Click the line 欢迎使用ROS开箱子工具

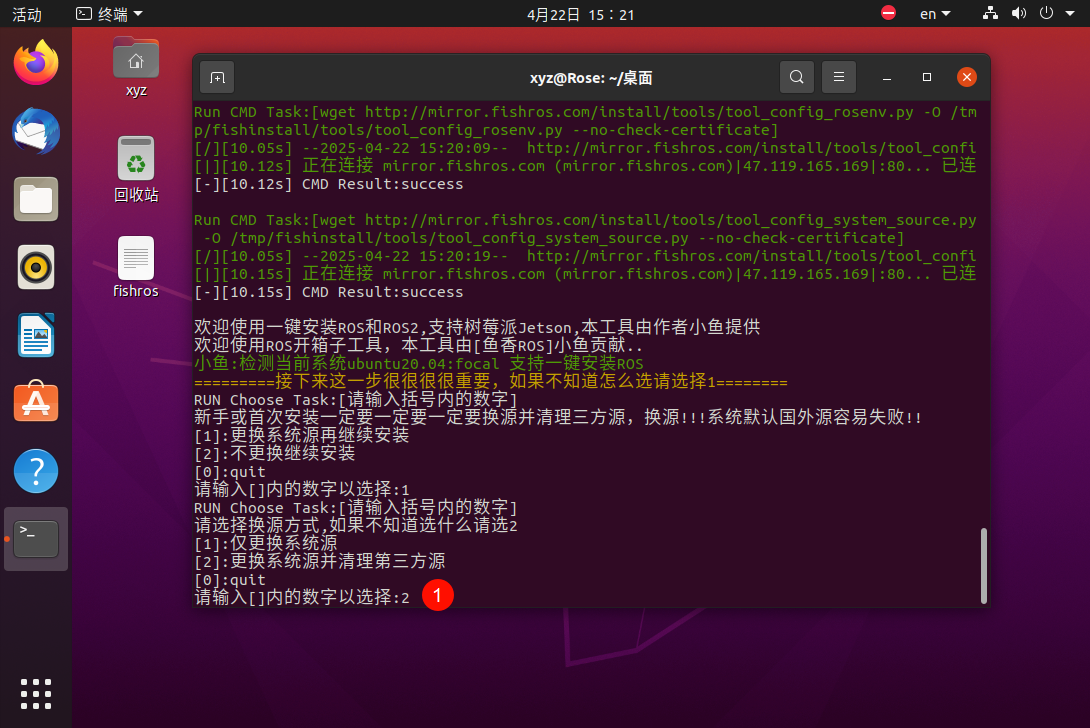tap(418, 346)
